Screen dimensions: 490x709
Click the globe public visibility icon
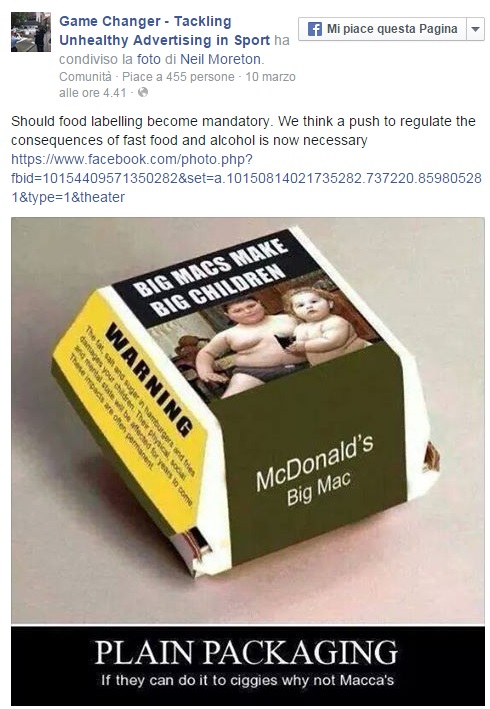[143, 93]
